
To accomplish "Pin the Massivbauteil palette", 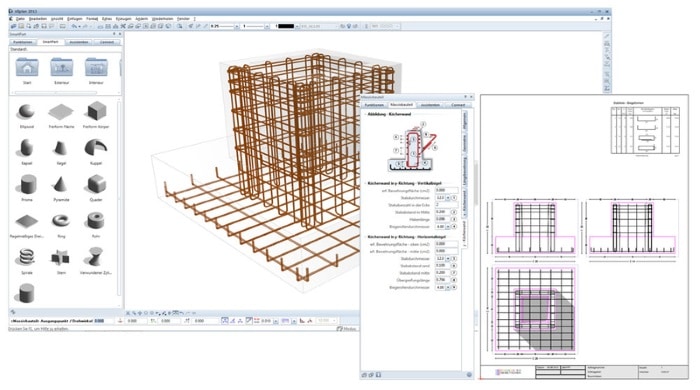I will pyautogui.click(x=465, y=97).
